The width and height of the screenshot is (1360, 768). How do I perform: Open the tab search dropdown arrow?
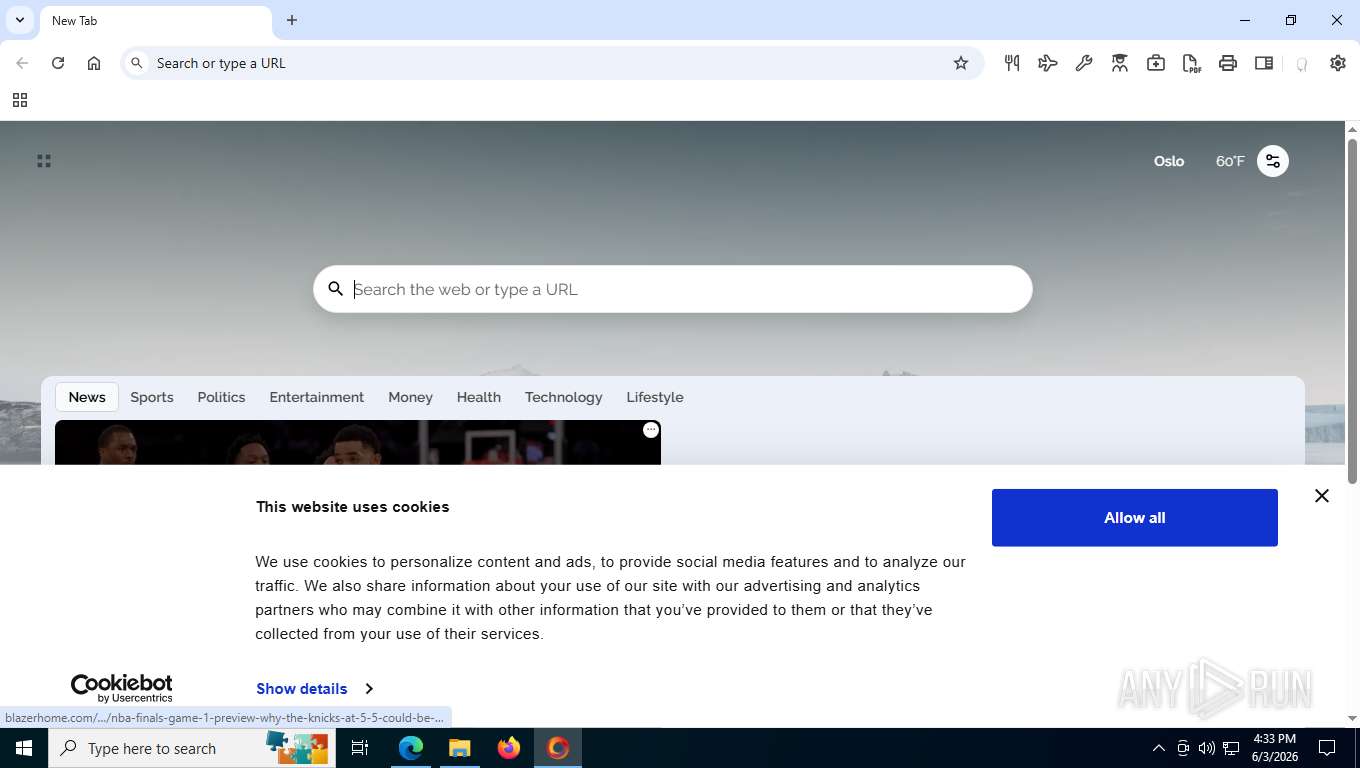point(19,20)
